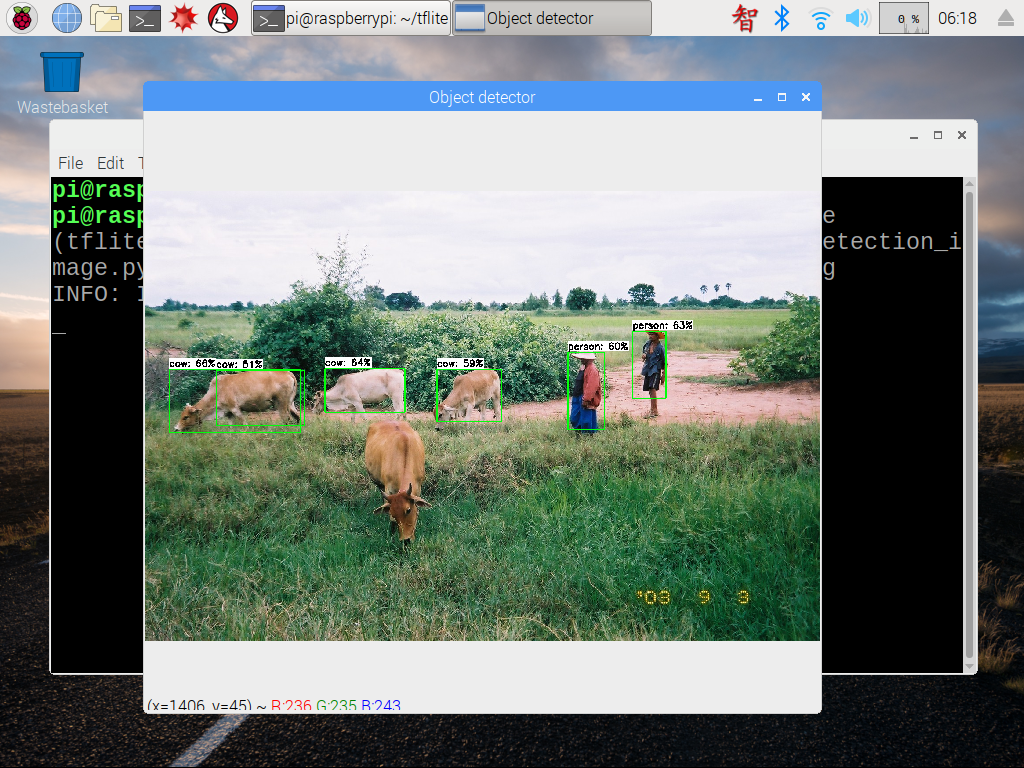The width and height of the screenshot is (1024, 768).
Task: Click the terminal vertical scrollbar
Action: (970, 424)
